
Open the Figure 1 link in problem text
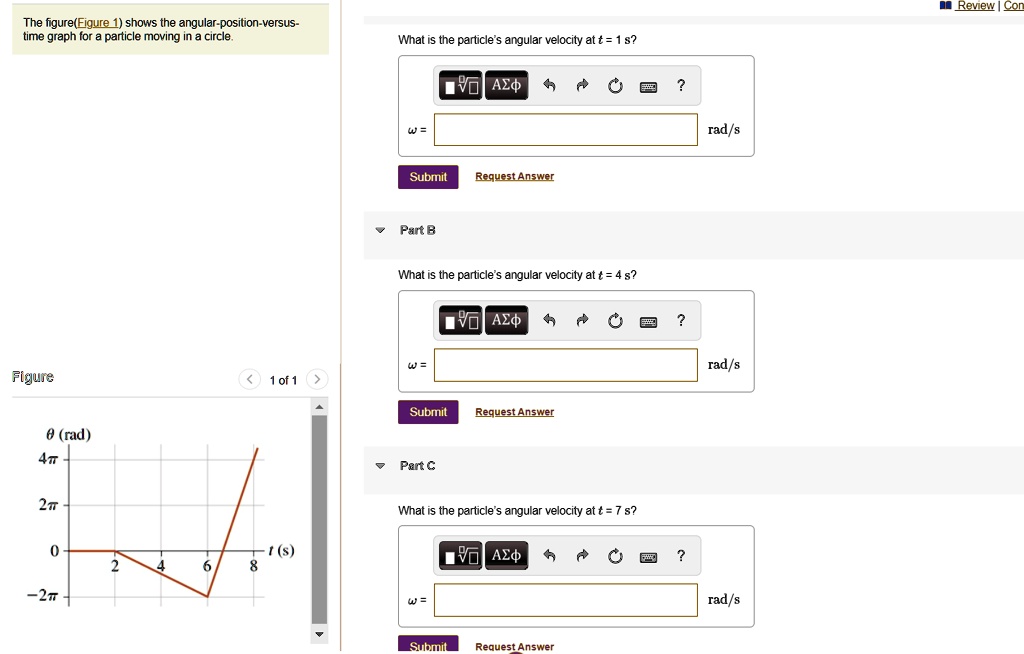click(100, 23)
